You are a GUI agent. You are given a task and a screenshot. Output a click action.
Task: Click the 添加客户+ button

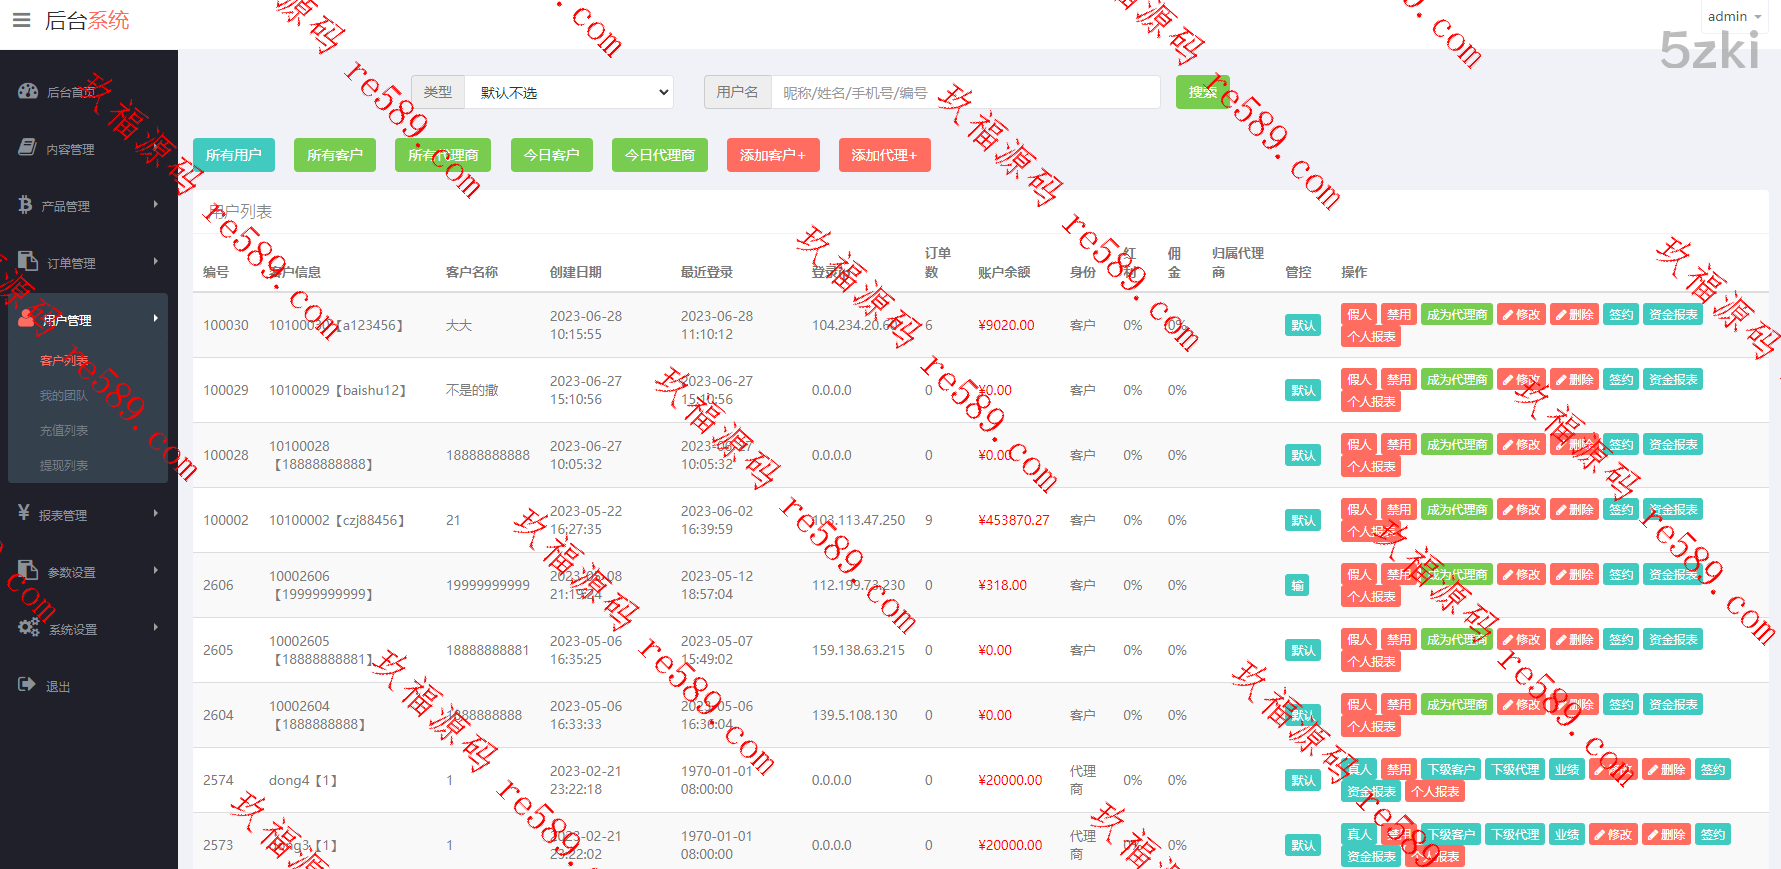click(x=772, y=155)
